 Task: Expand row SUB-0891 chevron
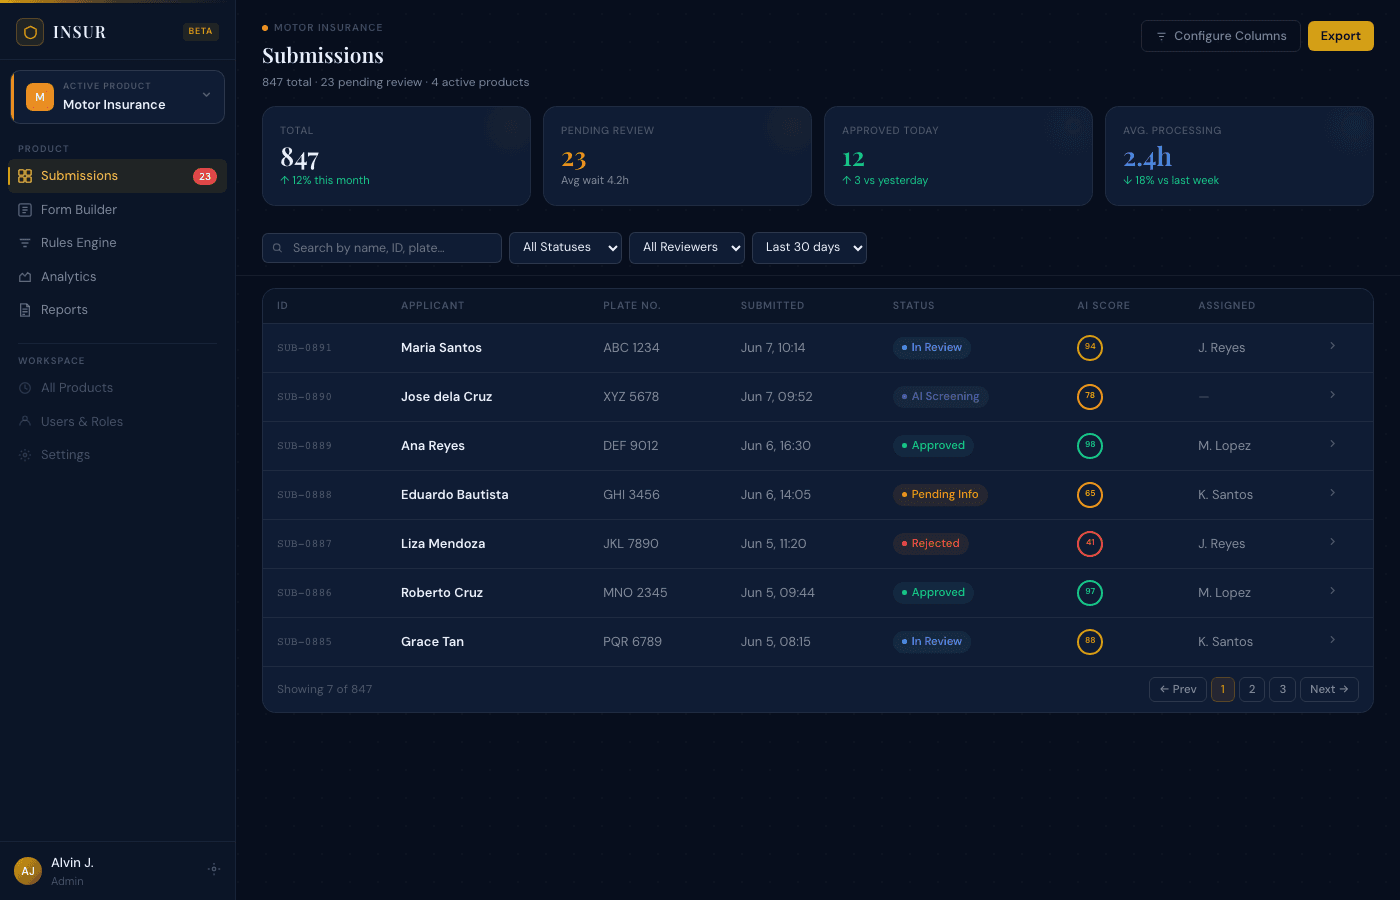(x=1332, y=346)
